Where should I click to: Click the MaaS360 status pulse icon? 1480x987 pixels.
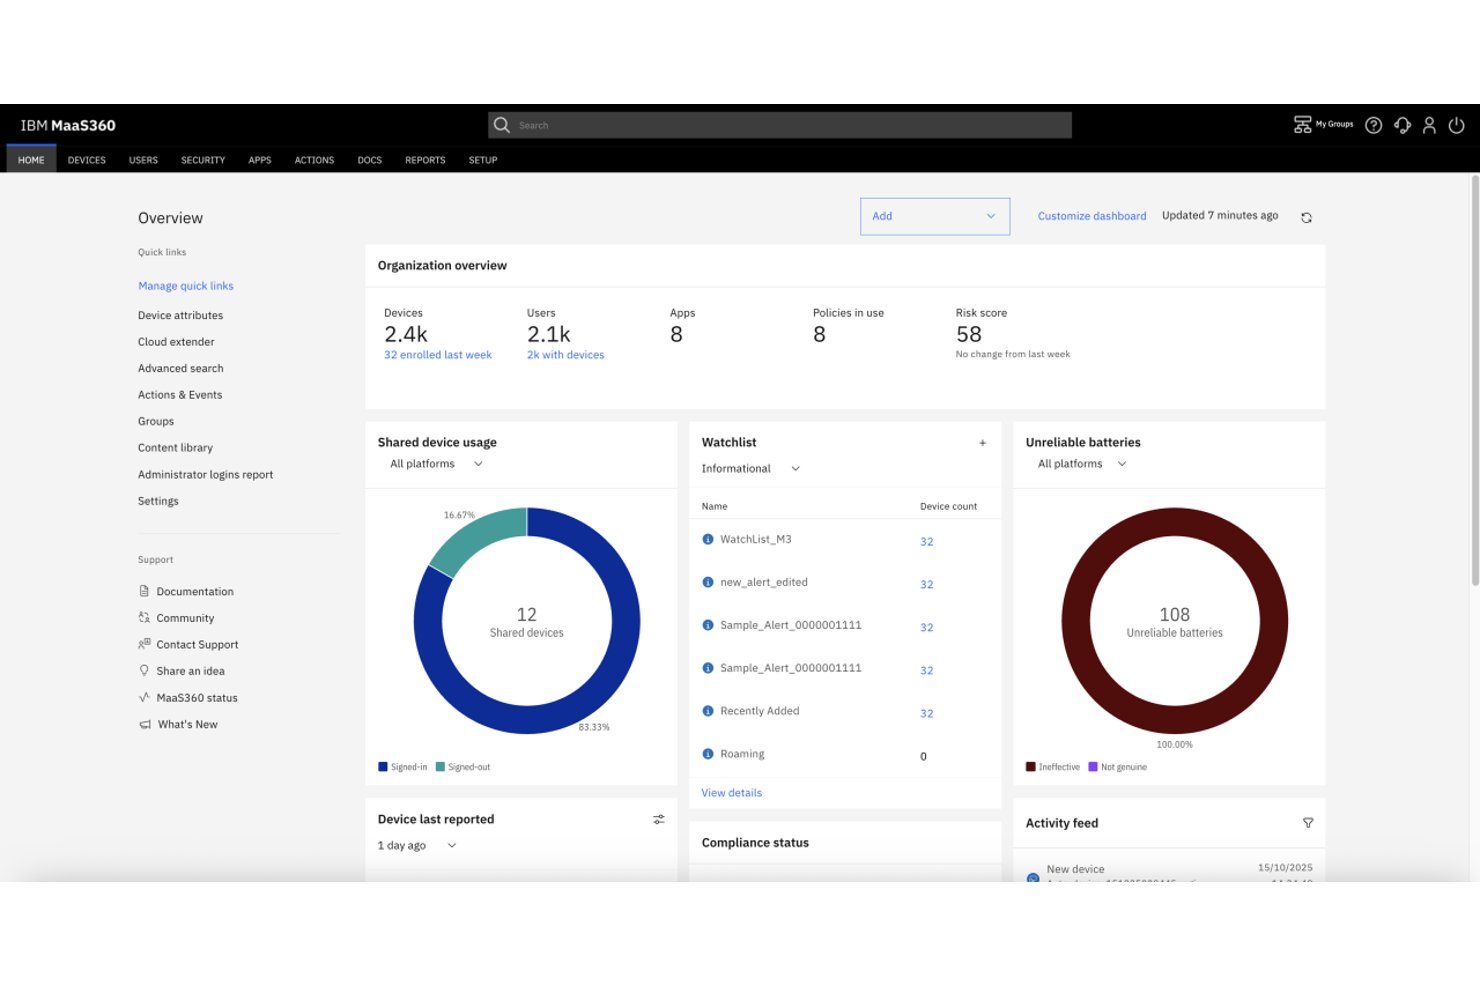coord(144,697)
